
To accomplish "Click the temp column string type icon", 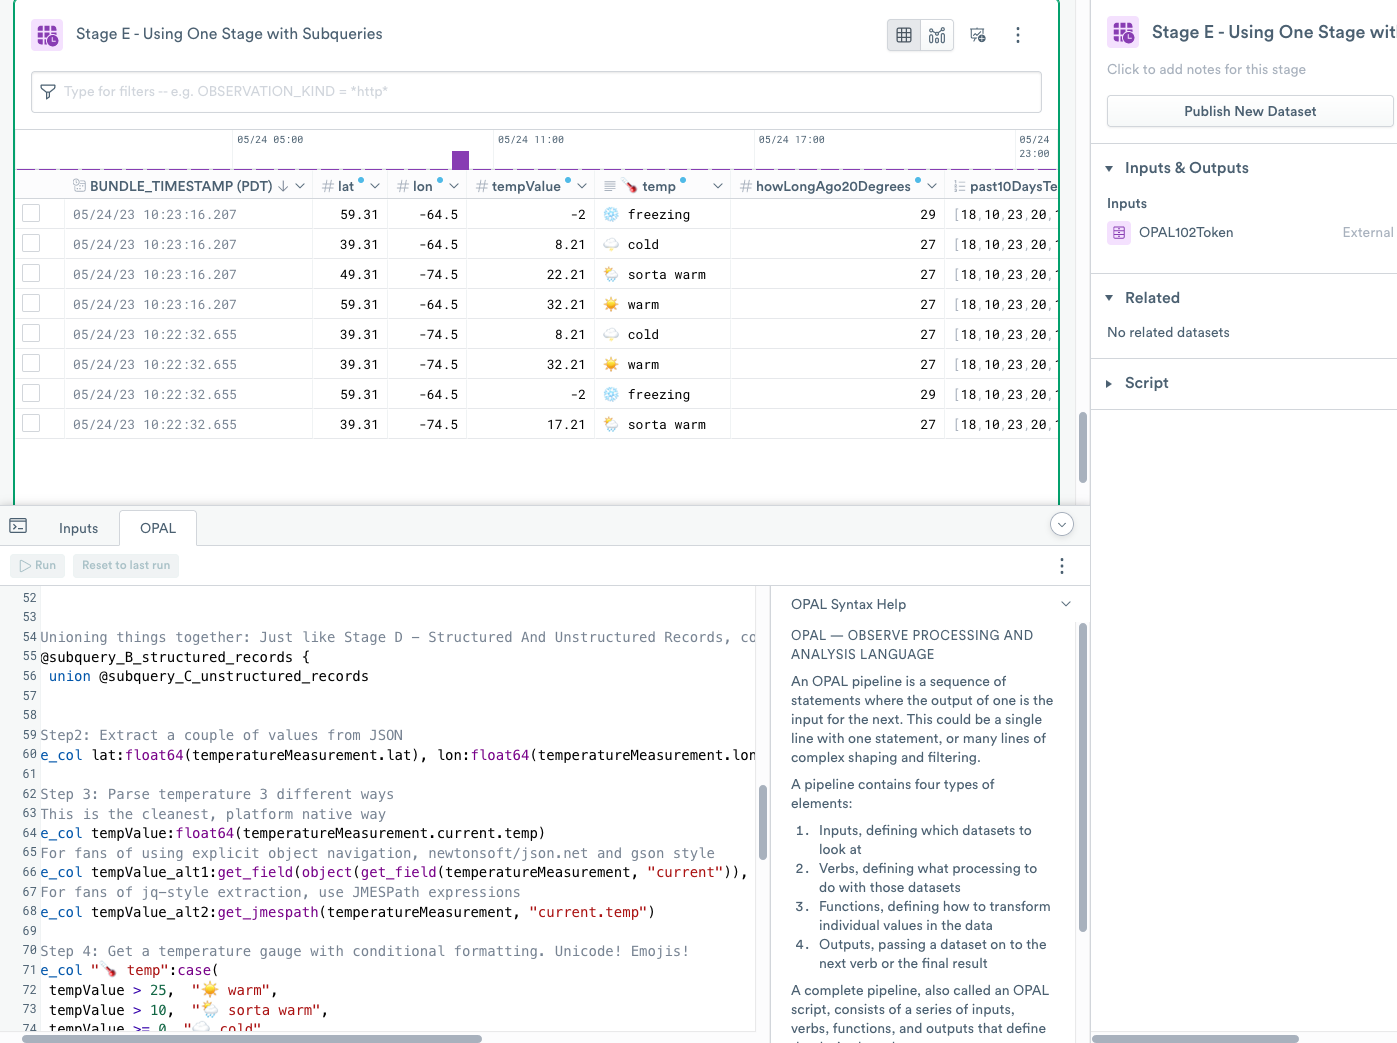I will [x=610, y=186].
